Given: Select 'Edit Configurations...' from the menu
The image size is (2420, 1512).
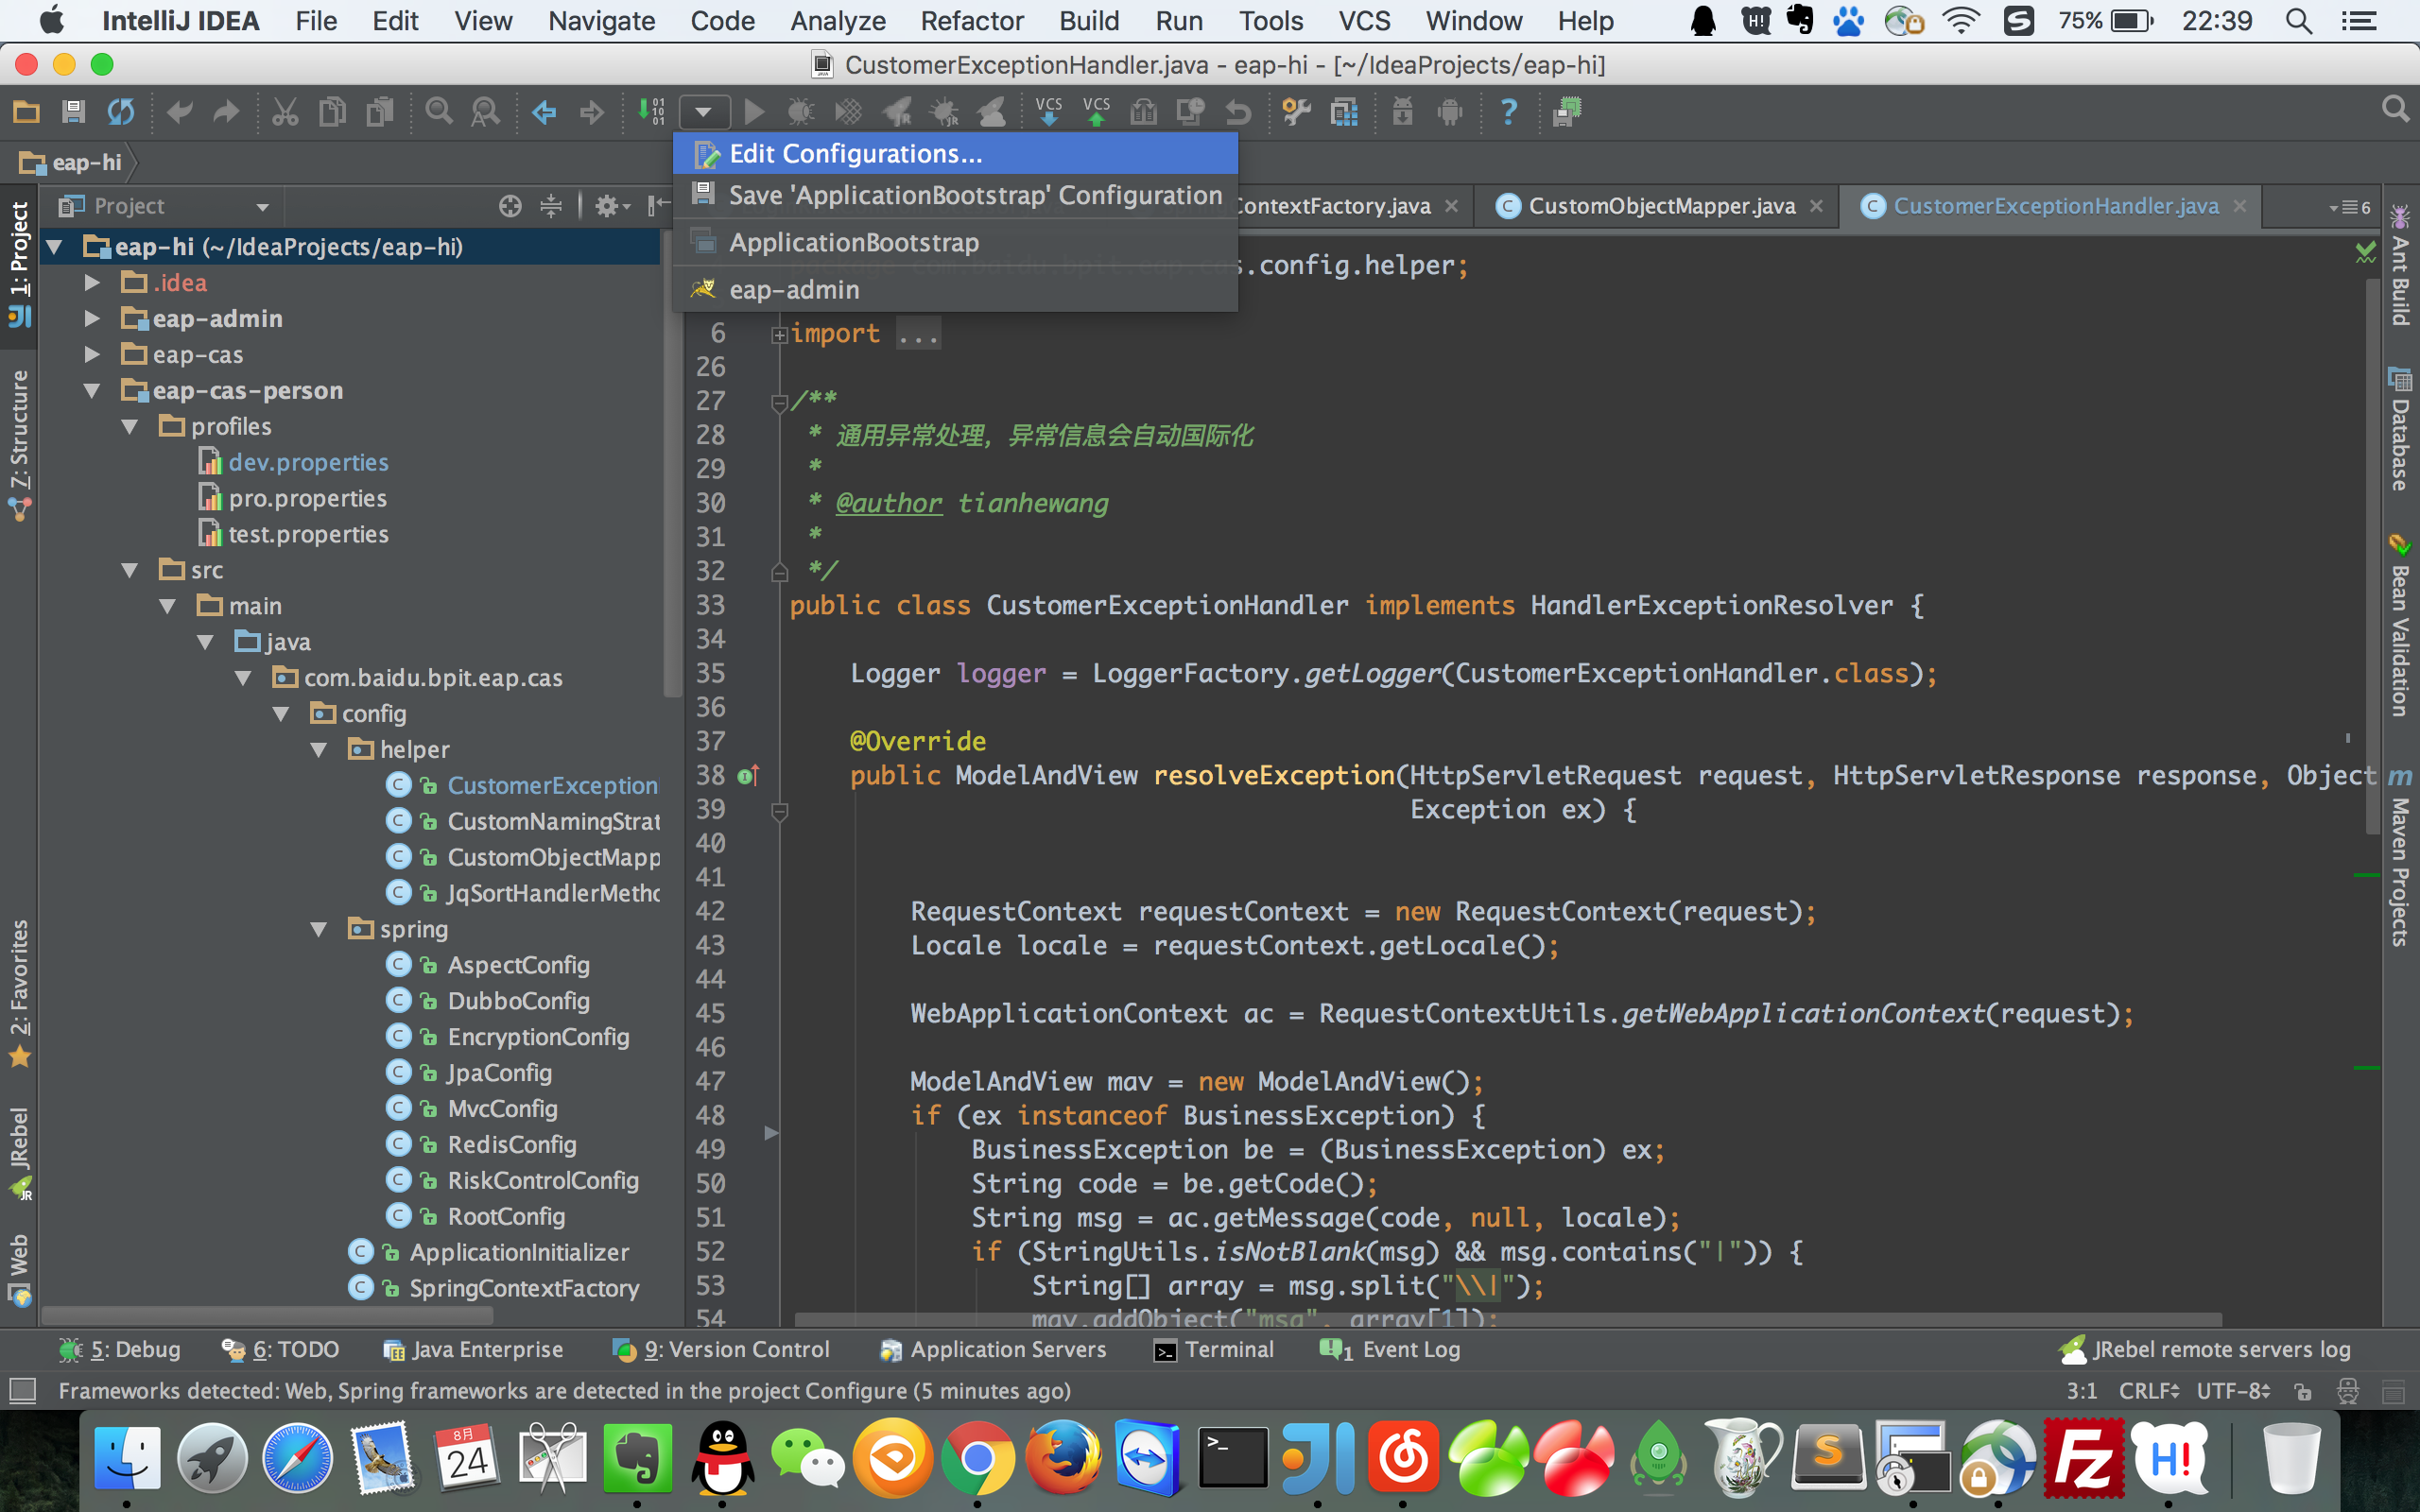Looking at the screenshot, I should click(x=854, y=153).
